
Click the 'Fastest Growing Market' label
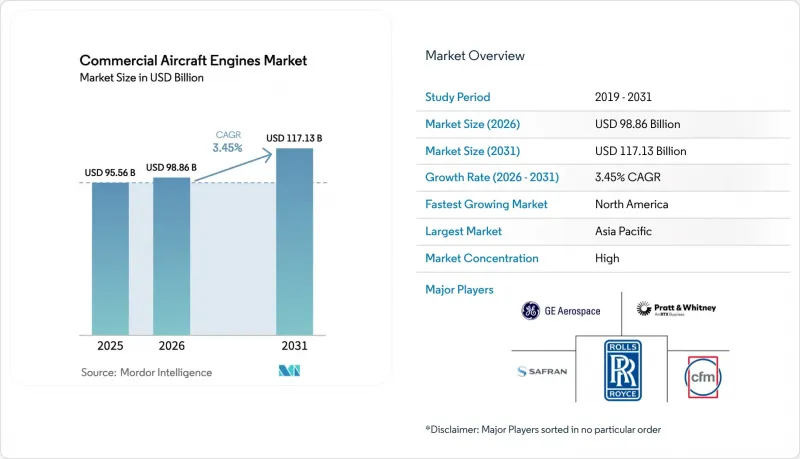pos(486,204)
